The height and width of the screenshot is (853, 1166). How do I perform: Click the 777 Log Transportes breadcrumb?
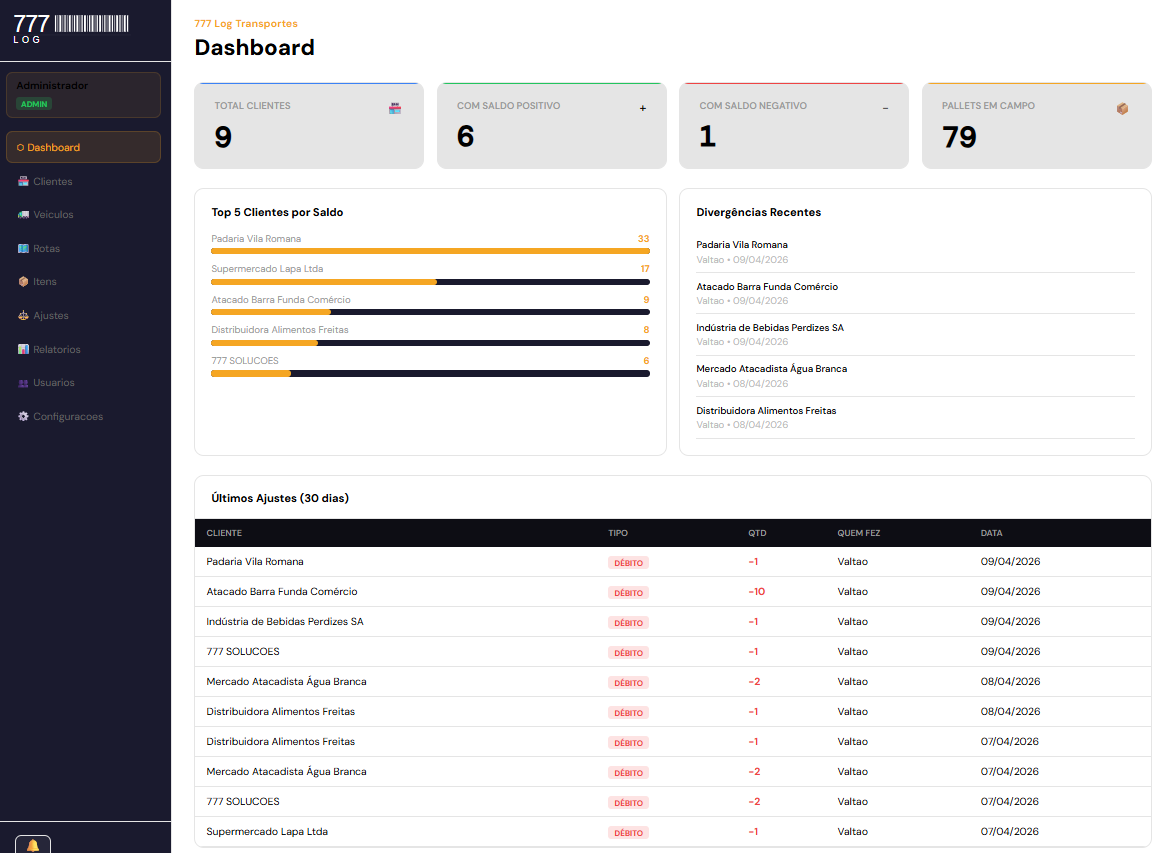[x=246, y=24]
